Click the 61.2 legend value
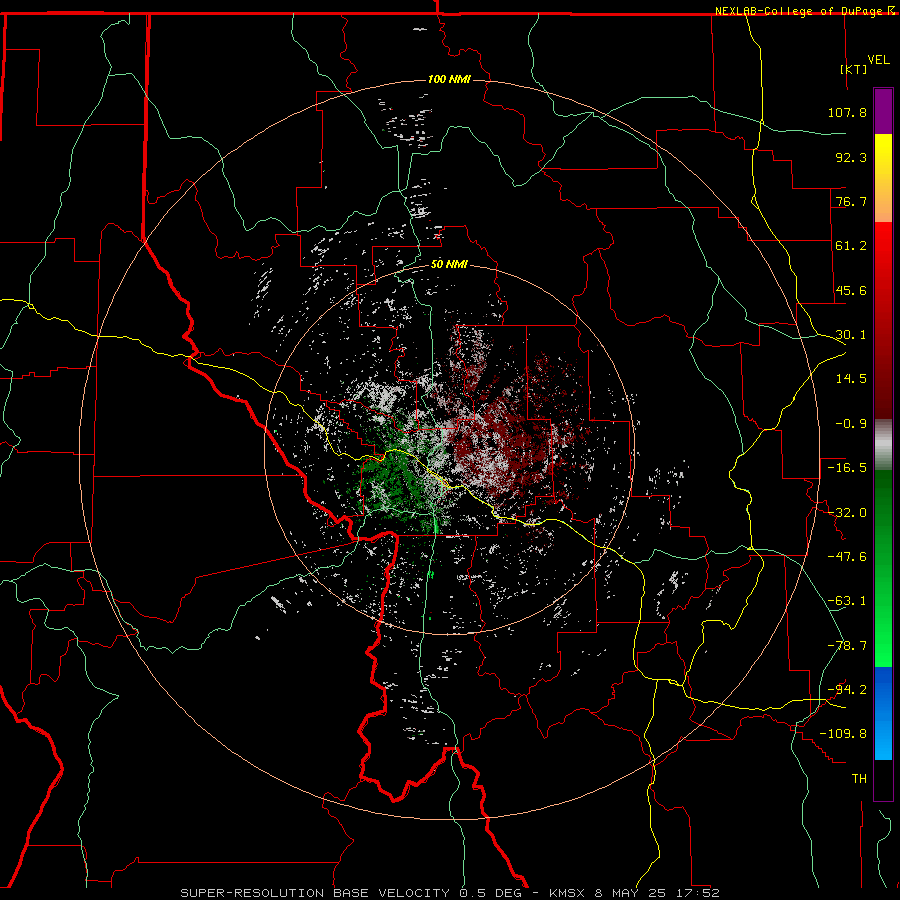Screen dimensions: 900x900 851,246
